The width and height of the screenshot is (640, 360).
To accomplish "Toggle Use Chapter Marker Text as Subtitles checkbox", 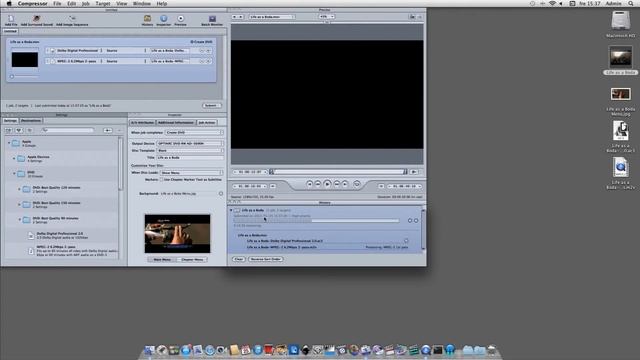I will [x=161, y=180].
